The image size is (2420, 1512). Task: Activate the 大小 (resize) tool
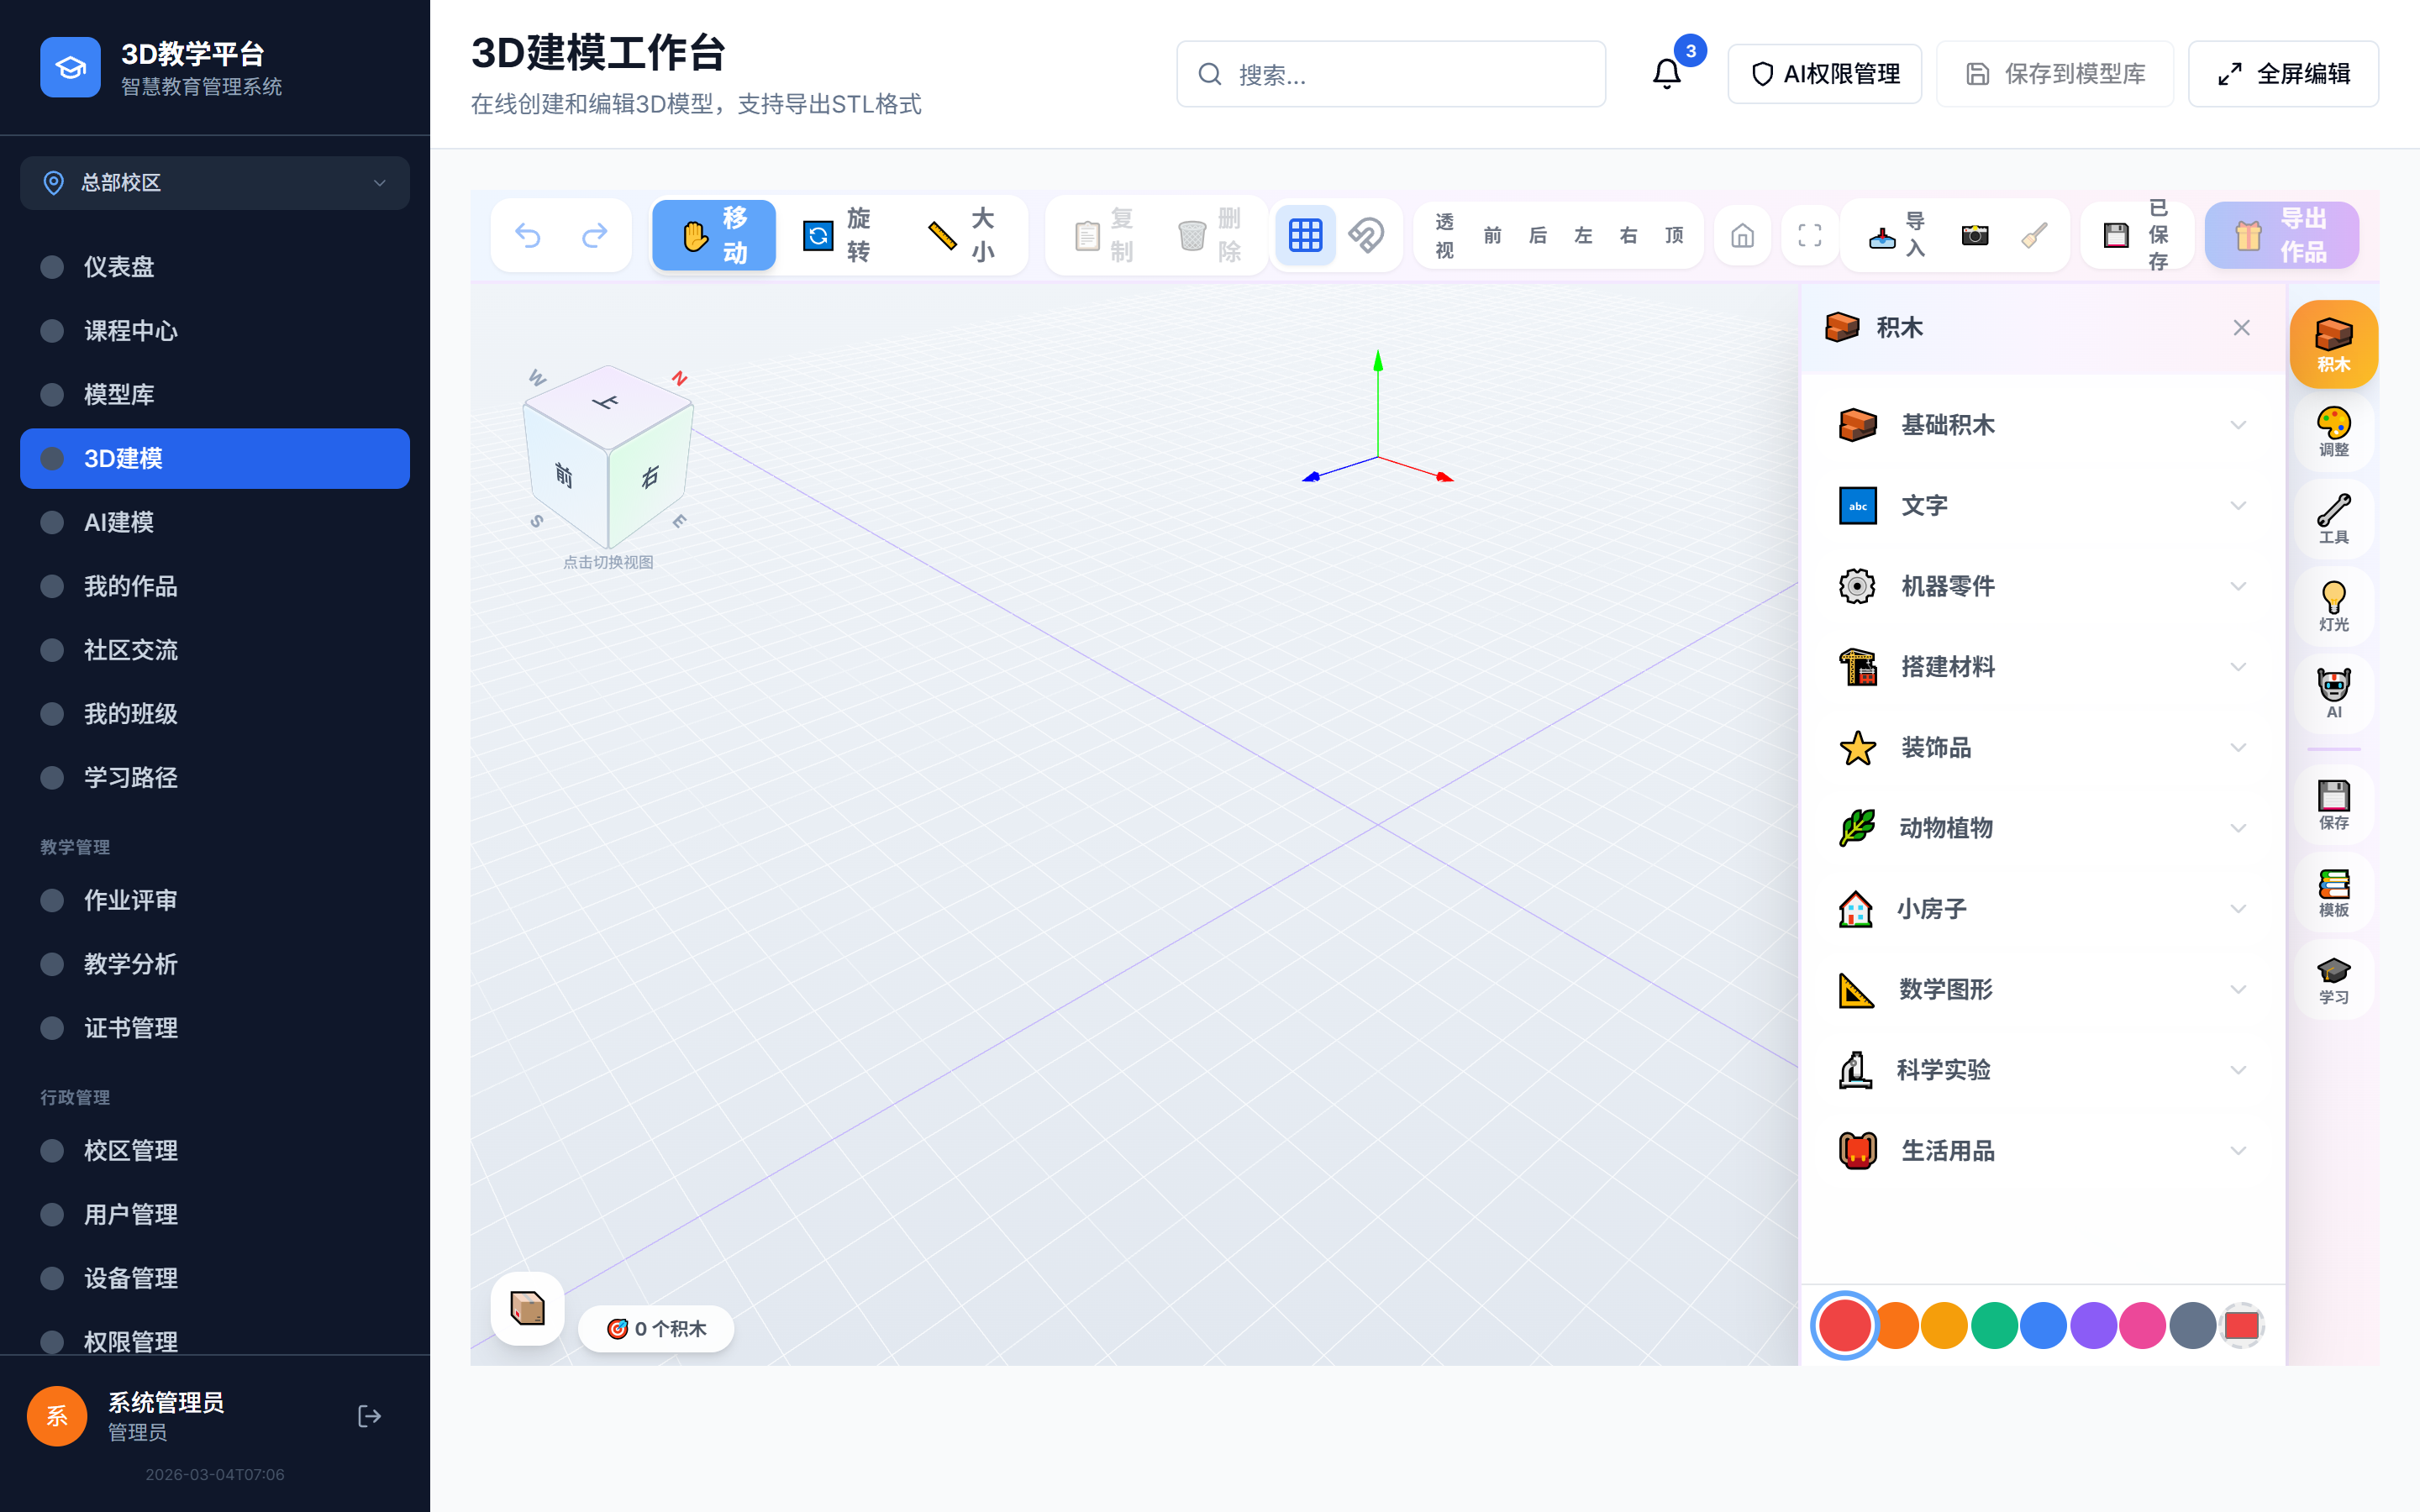pyautogui.click(x=963, y=235)
